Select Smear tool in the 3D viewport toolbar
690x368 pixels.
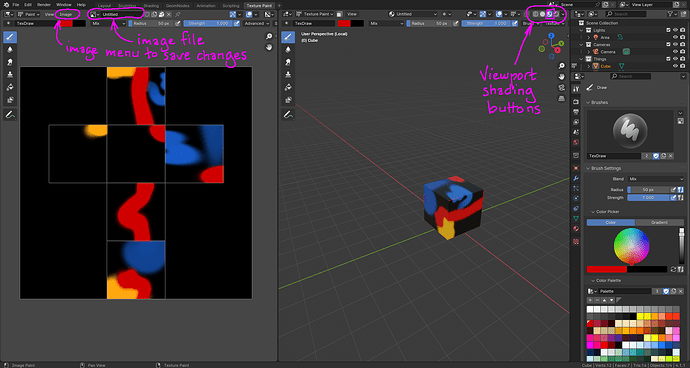pyautogui.click(x=288, y=62)
